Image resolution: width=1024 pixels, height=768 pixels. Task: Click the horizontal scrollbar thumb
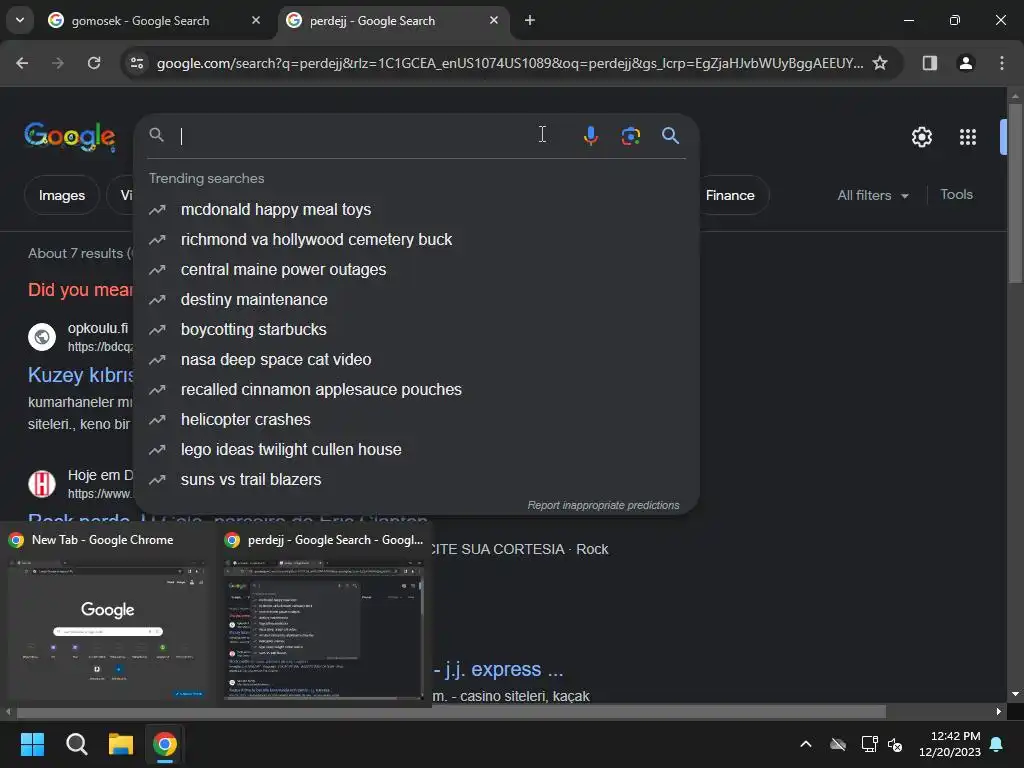(451, 711)
